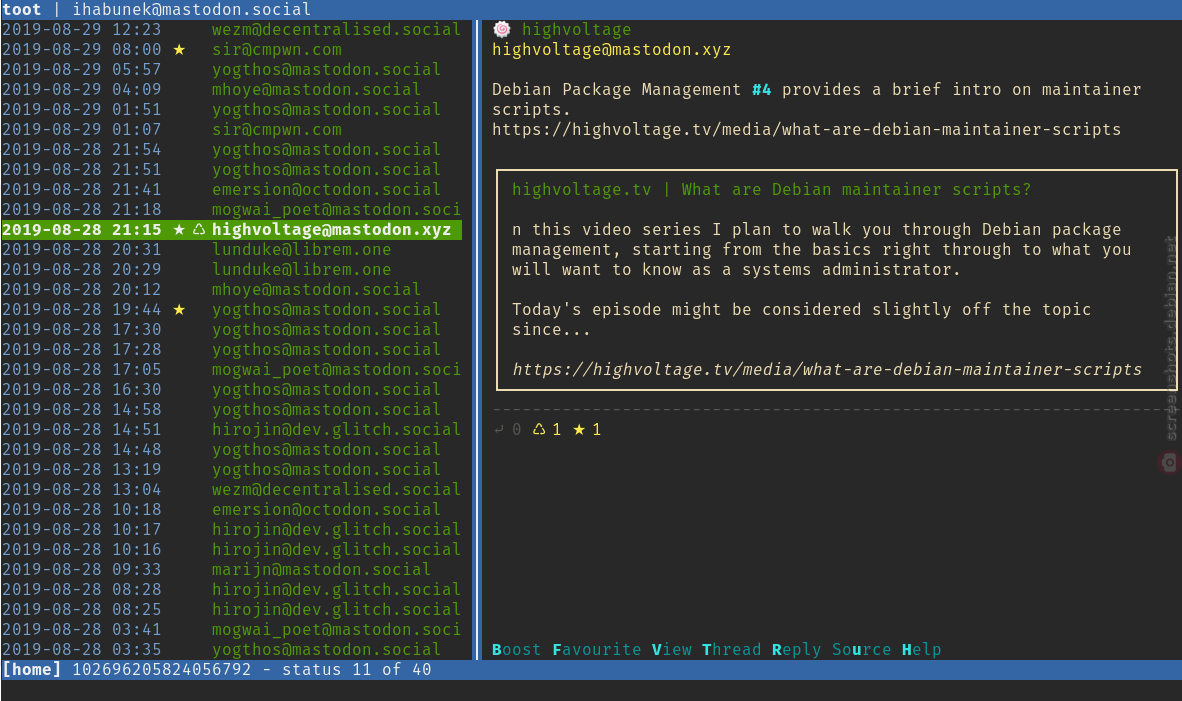
Task: Select yogthos row at 14:58
Action: coord(231,409)
